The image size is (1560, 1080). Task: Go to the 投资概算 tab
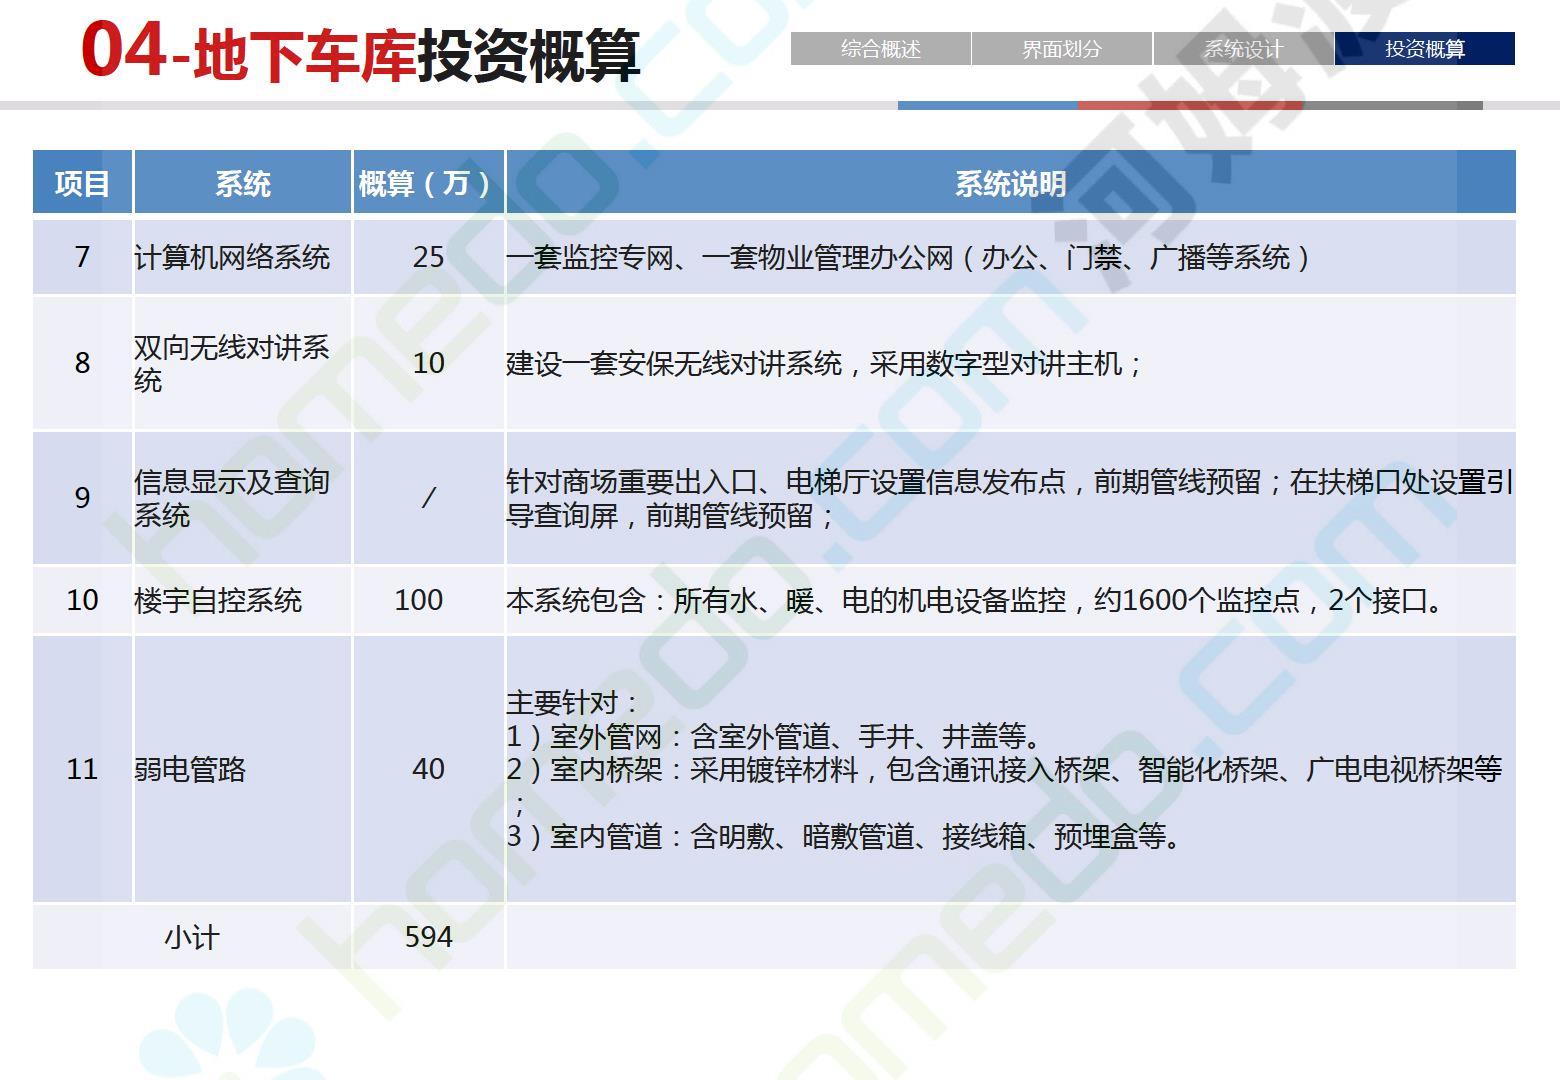pyautogui.click(x=1425, y=49)
